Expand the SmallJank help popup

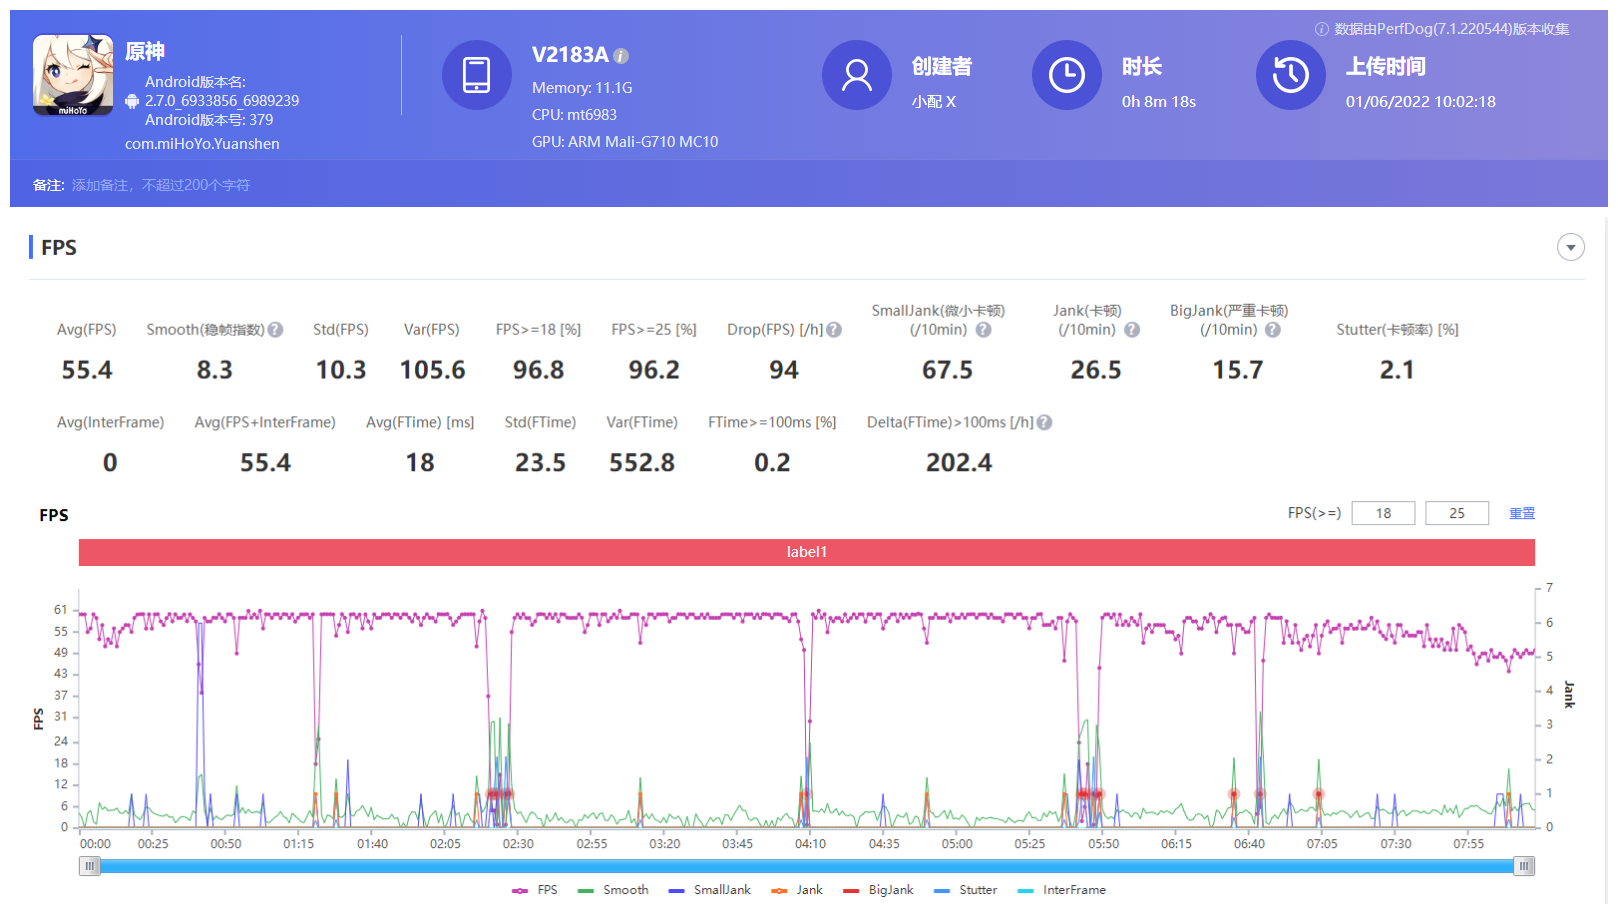[983, 329]
